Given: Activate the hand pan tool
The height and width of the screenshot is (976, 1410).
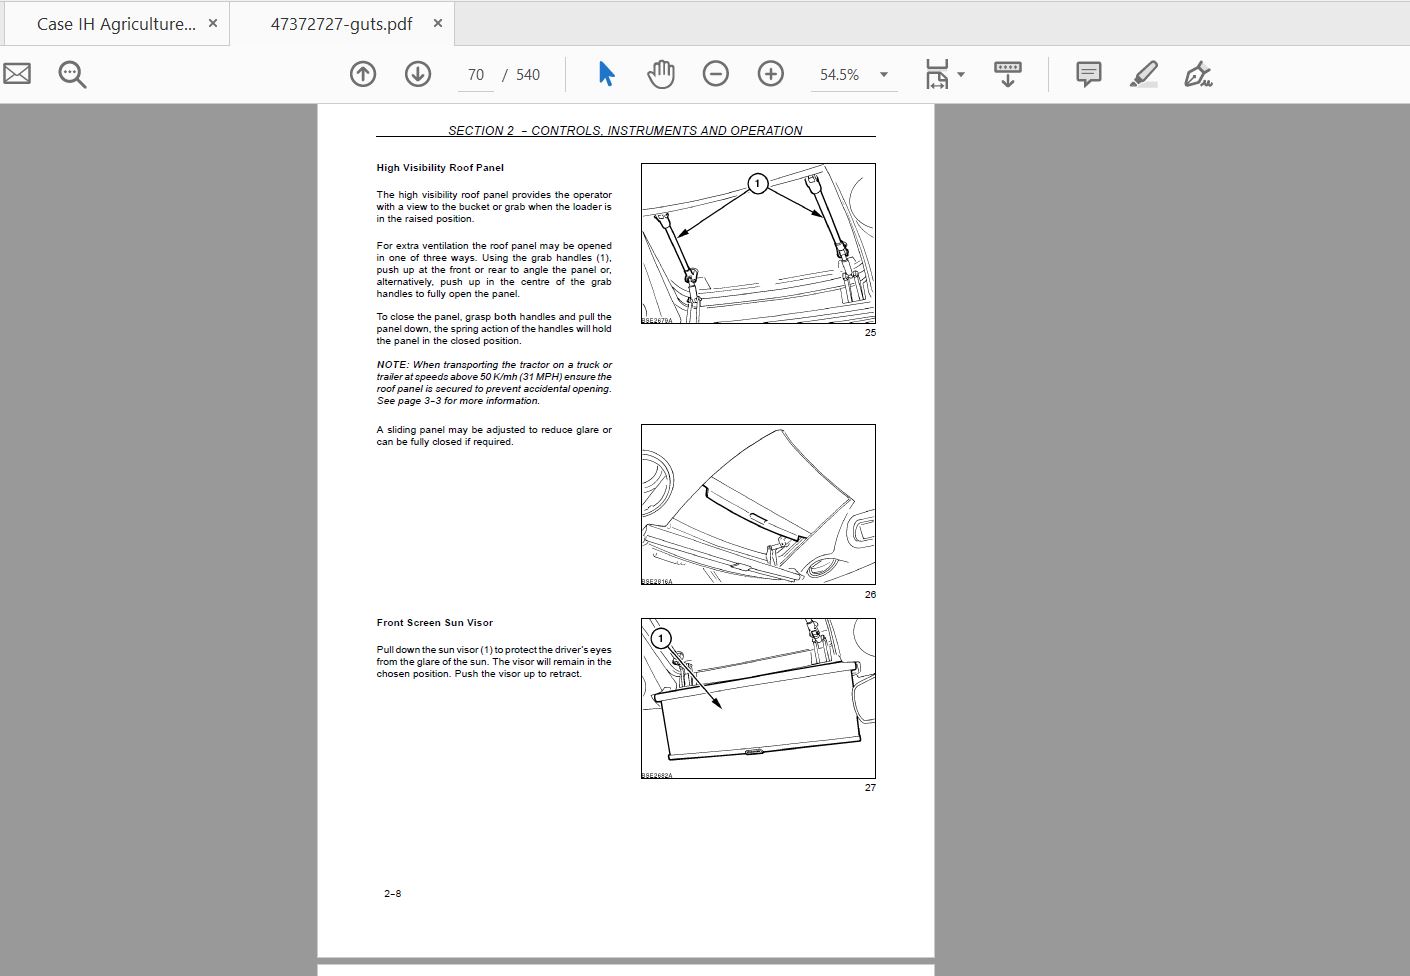Looking at the screenshot, I should (661, 74).
